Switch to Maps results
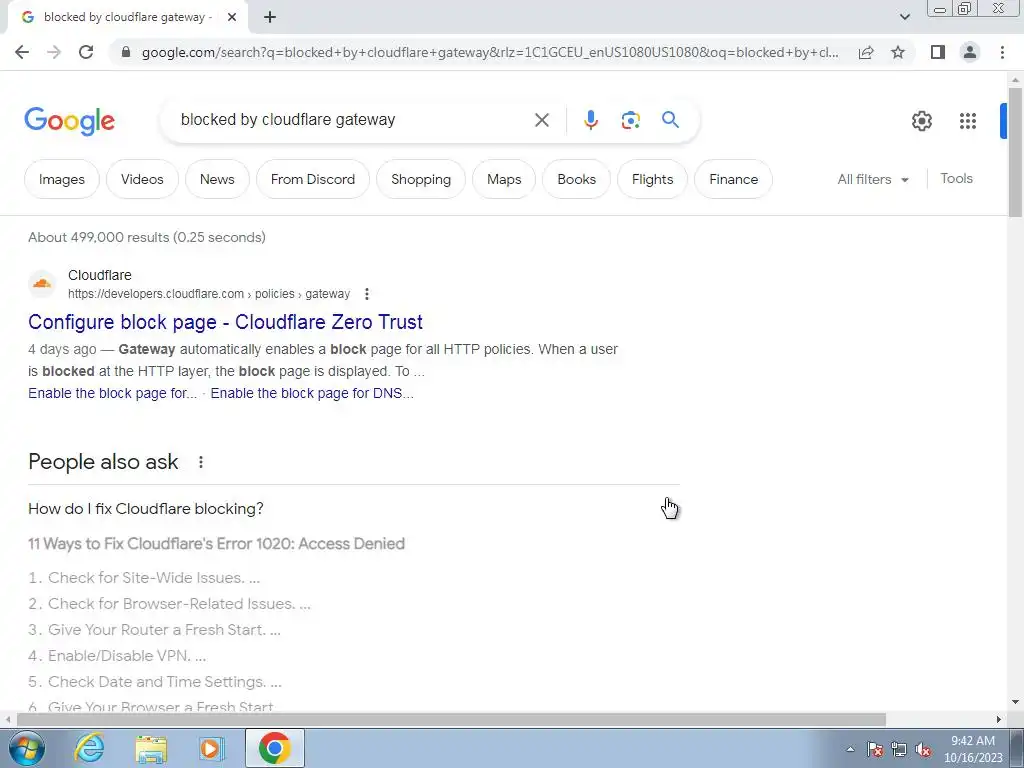 [504, 179]
